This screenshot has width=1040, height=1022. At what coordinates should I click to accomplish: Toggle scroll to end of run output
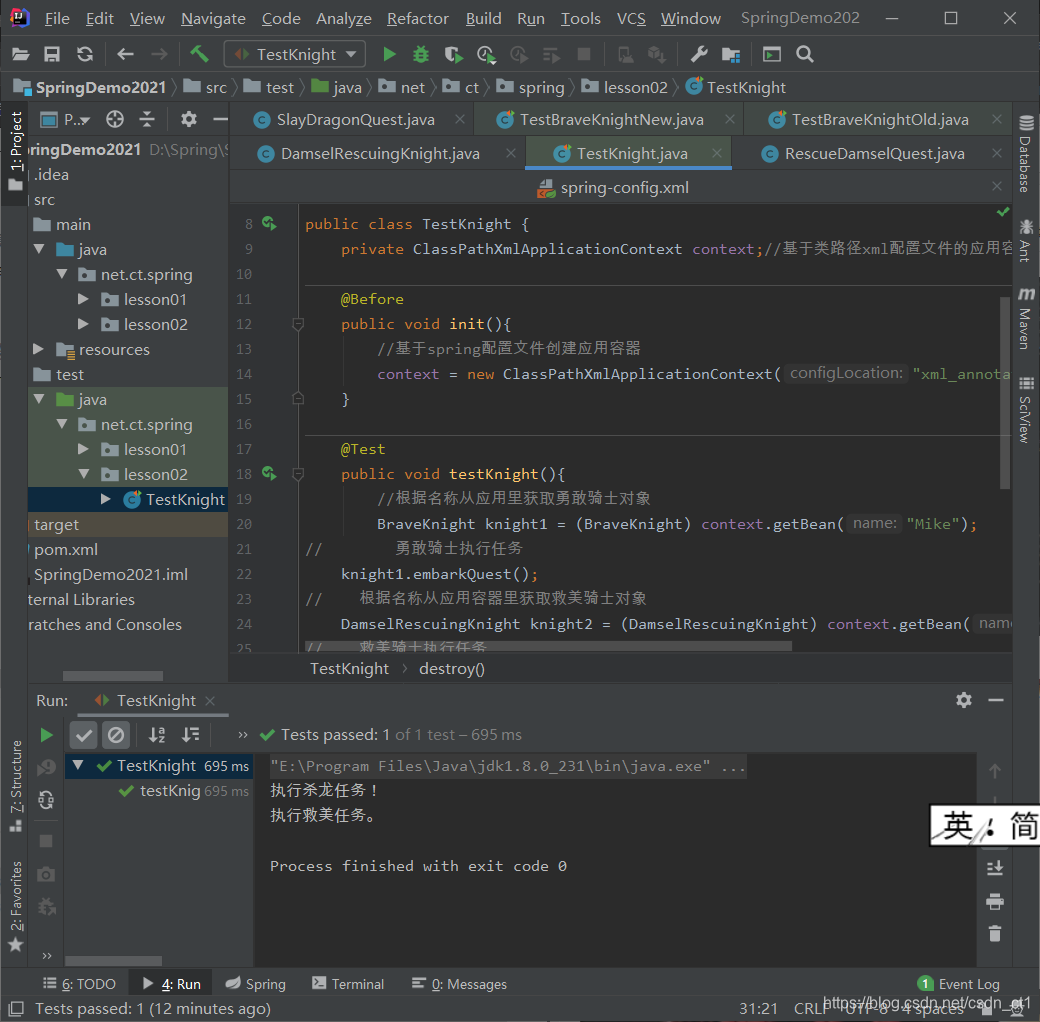point(995,868)
